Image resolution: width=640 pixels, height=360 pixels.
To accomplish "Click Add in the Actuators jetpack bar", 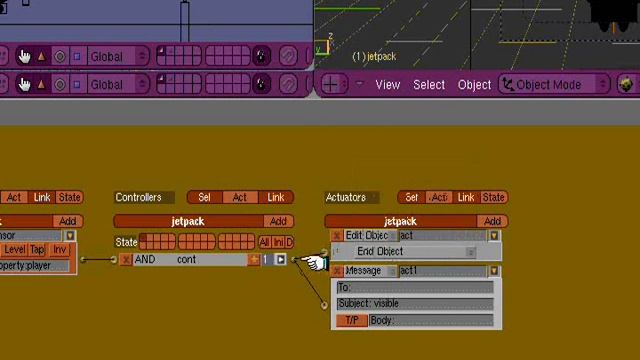I will point(492,222).
